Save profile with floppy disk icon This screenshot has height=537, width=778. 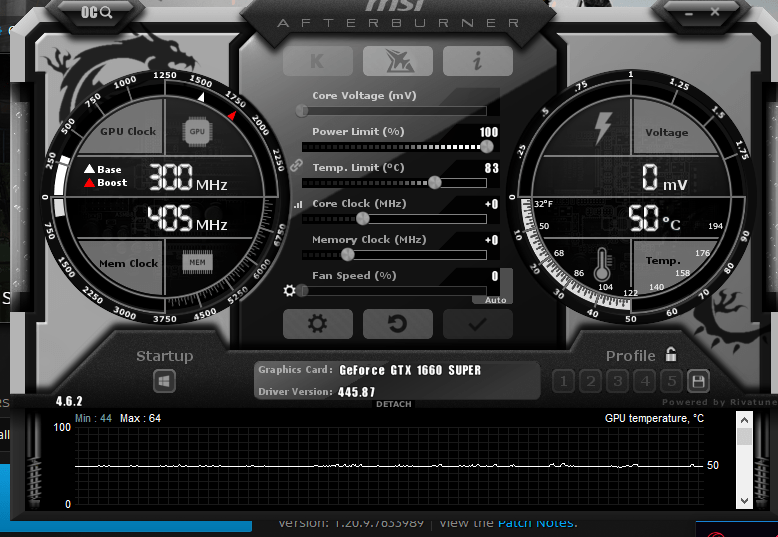pos(698,381)
